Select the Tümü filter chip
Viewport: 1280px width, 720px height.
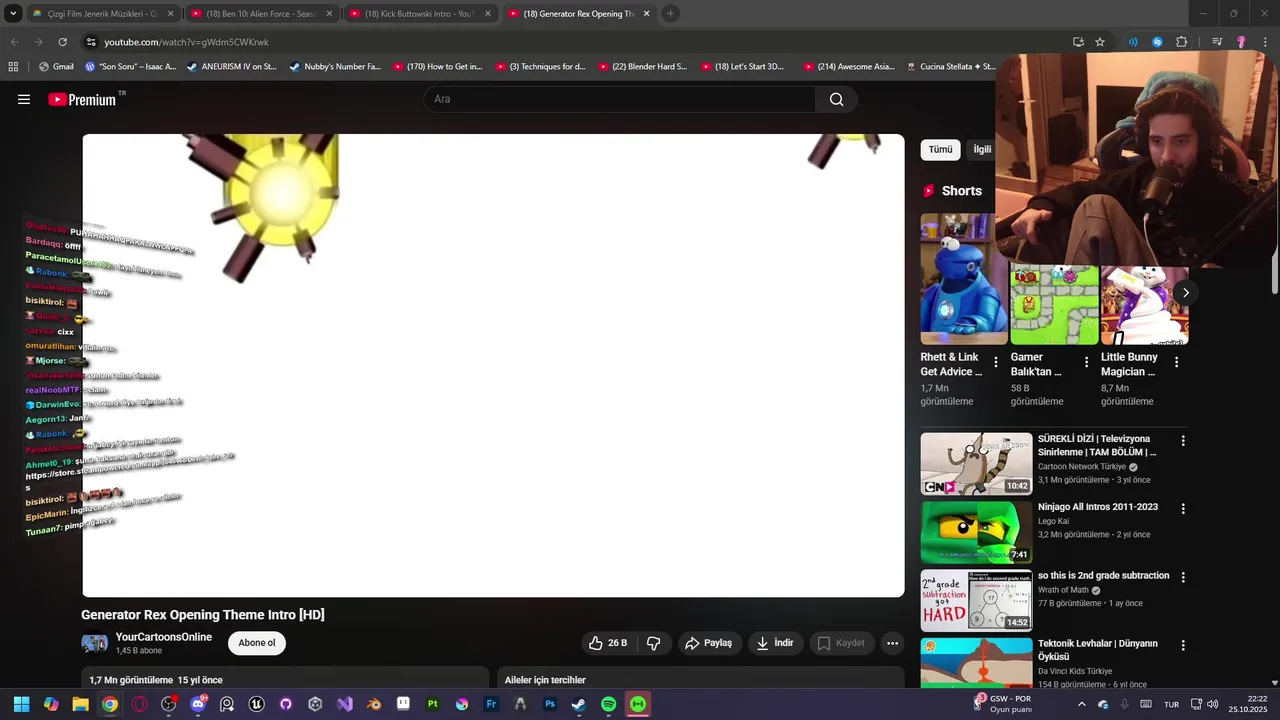tap(941, 150)
